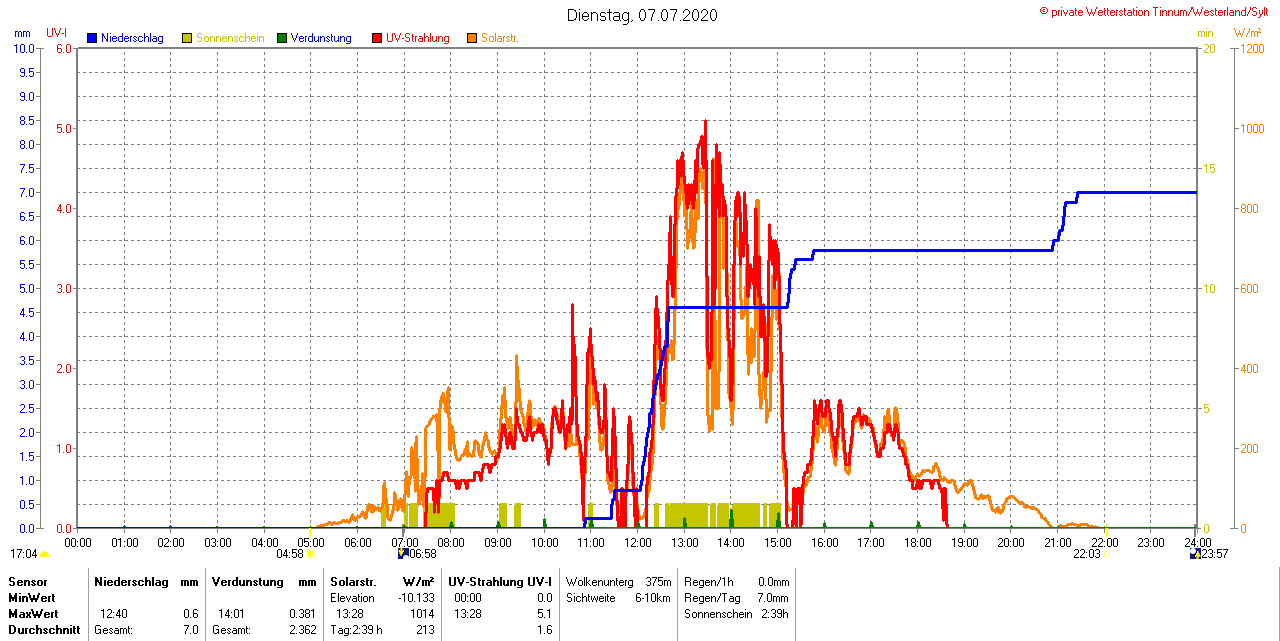Image resolution: width=1280 pixels, height=641 pixels.
Task: Click the Tag:2:39 h entry
Action: tap(356, 630)
